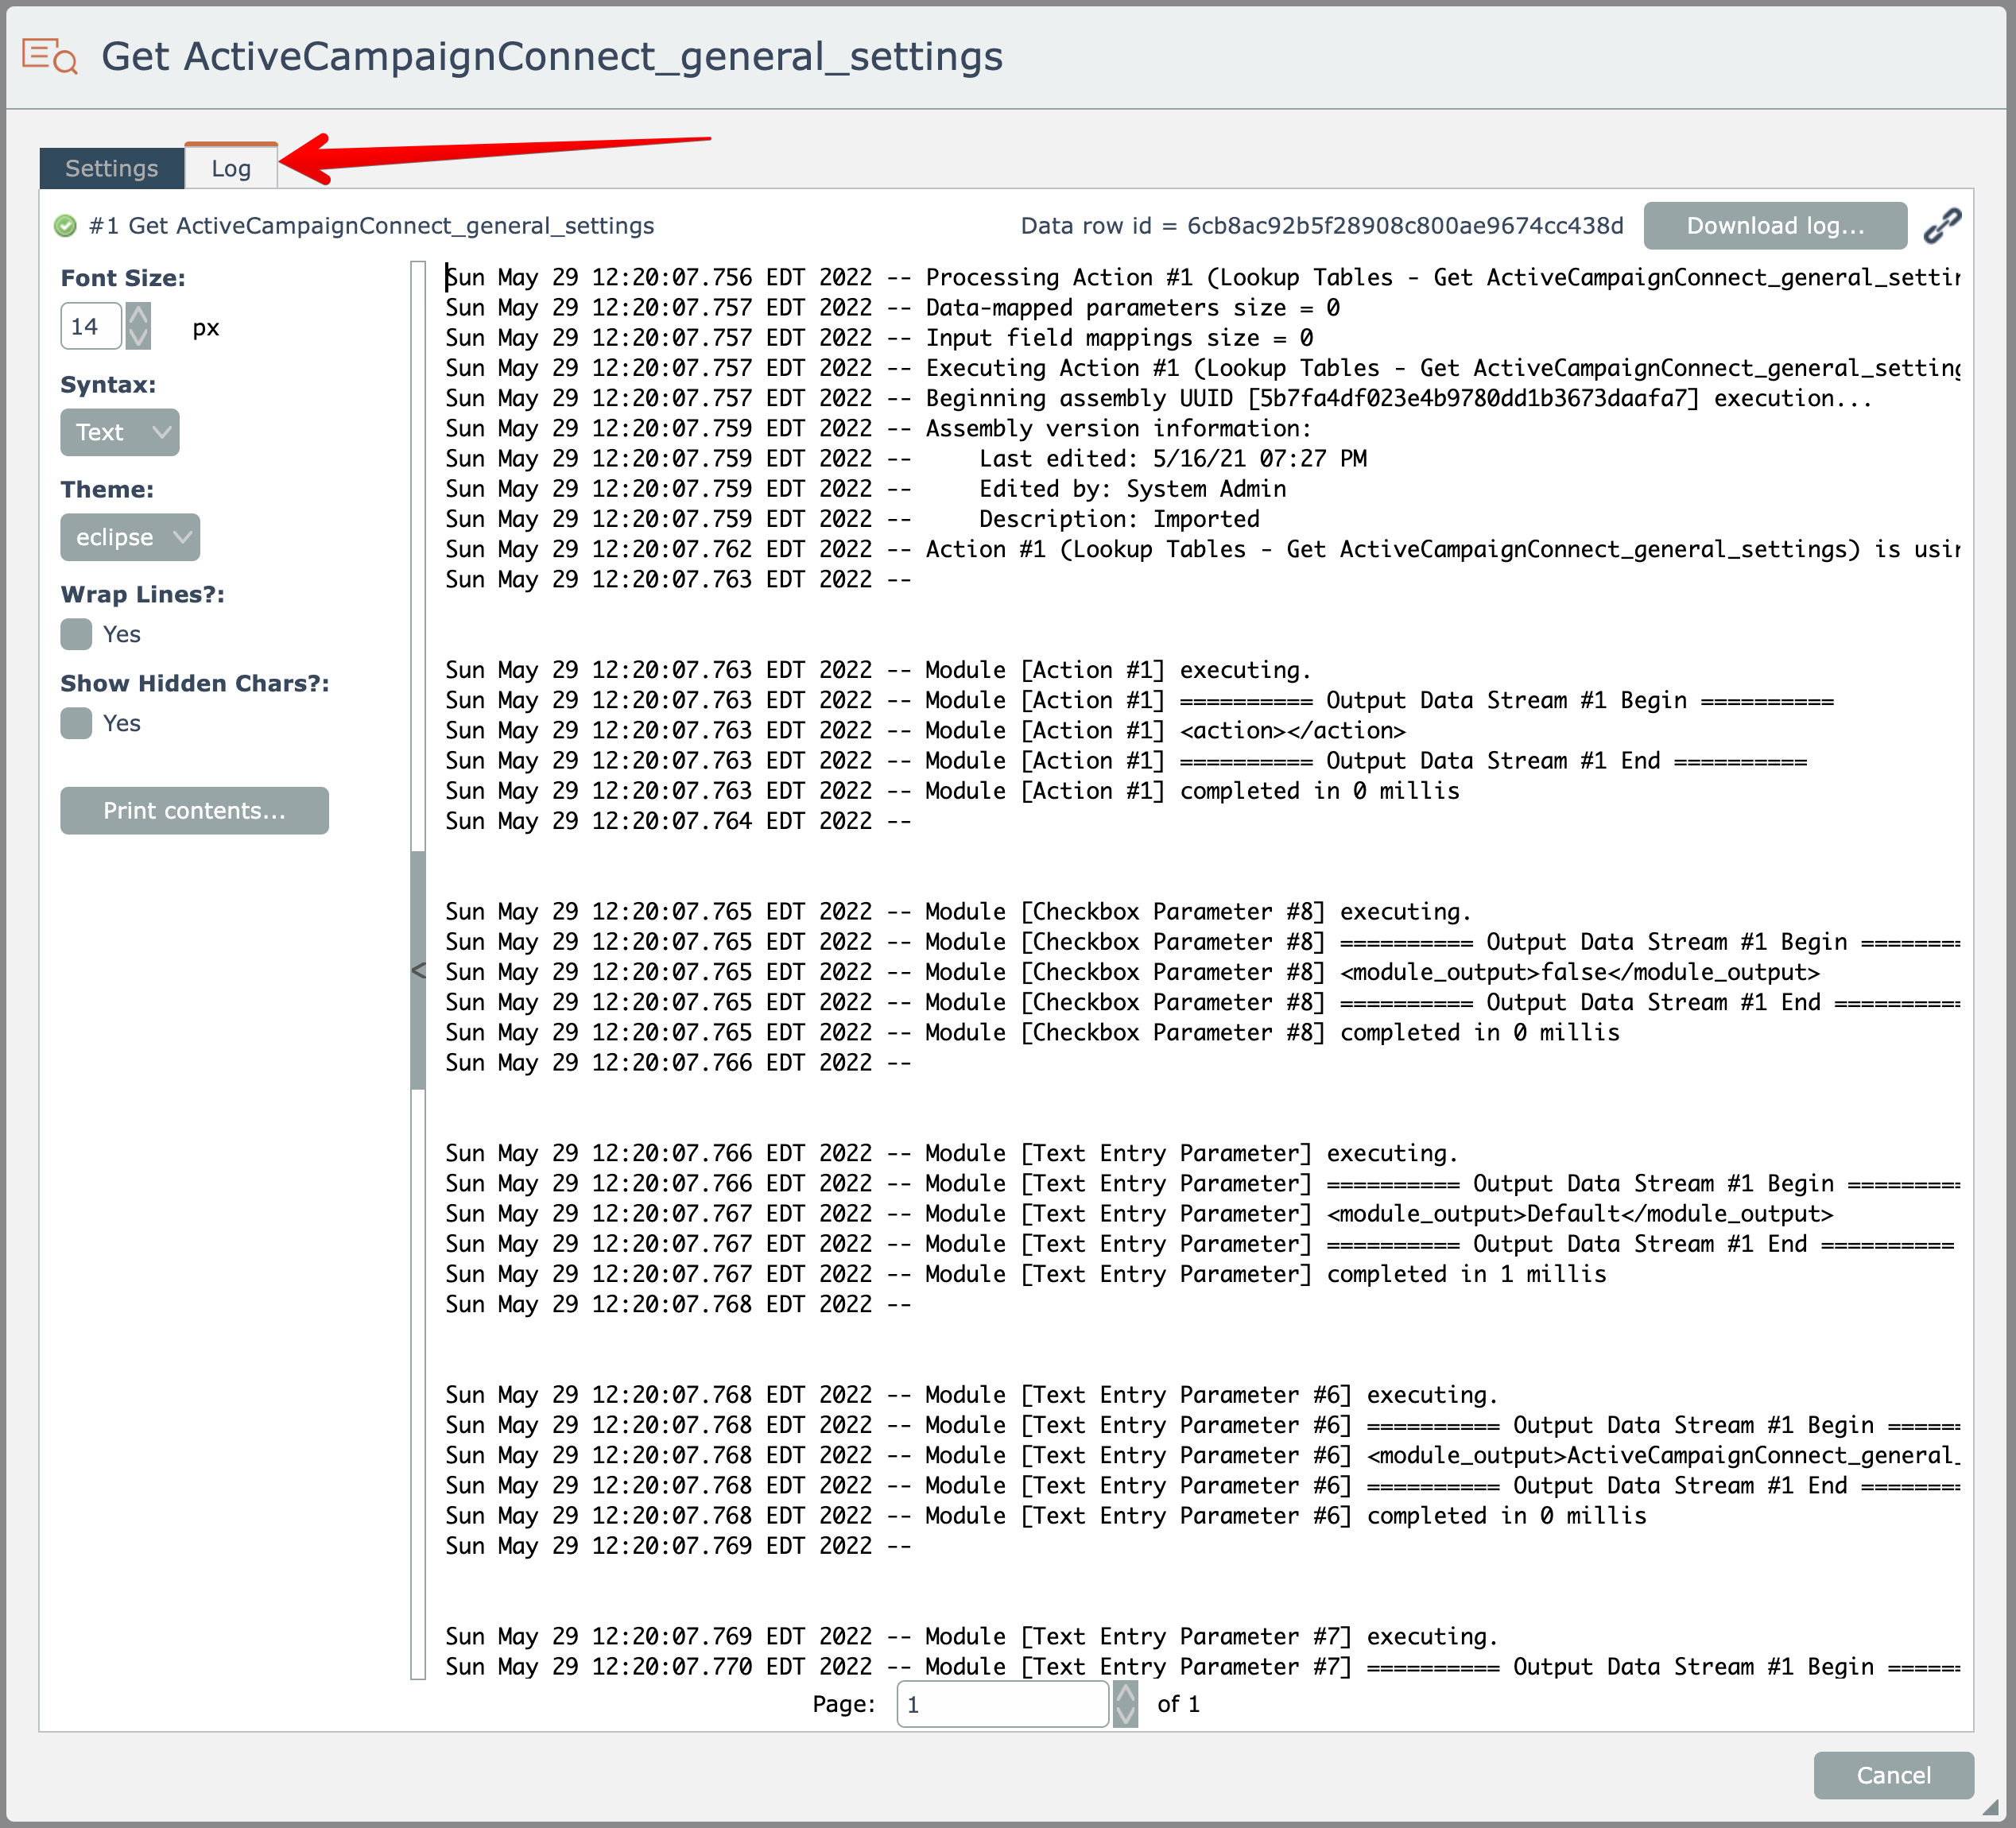The height and width of the screenshot is (1828, 2016).
Task: Increment page number with the up arrow
Action: click(x=1125, y=1693)
